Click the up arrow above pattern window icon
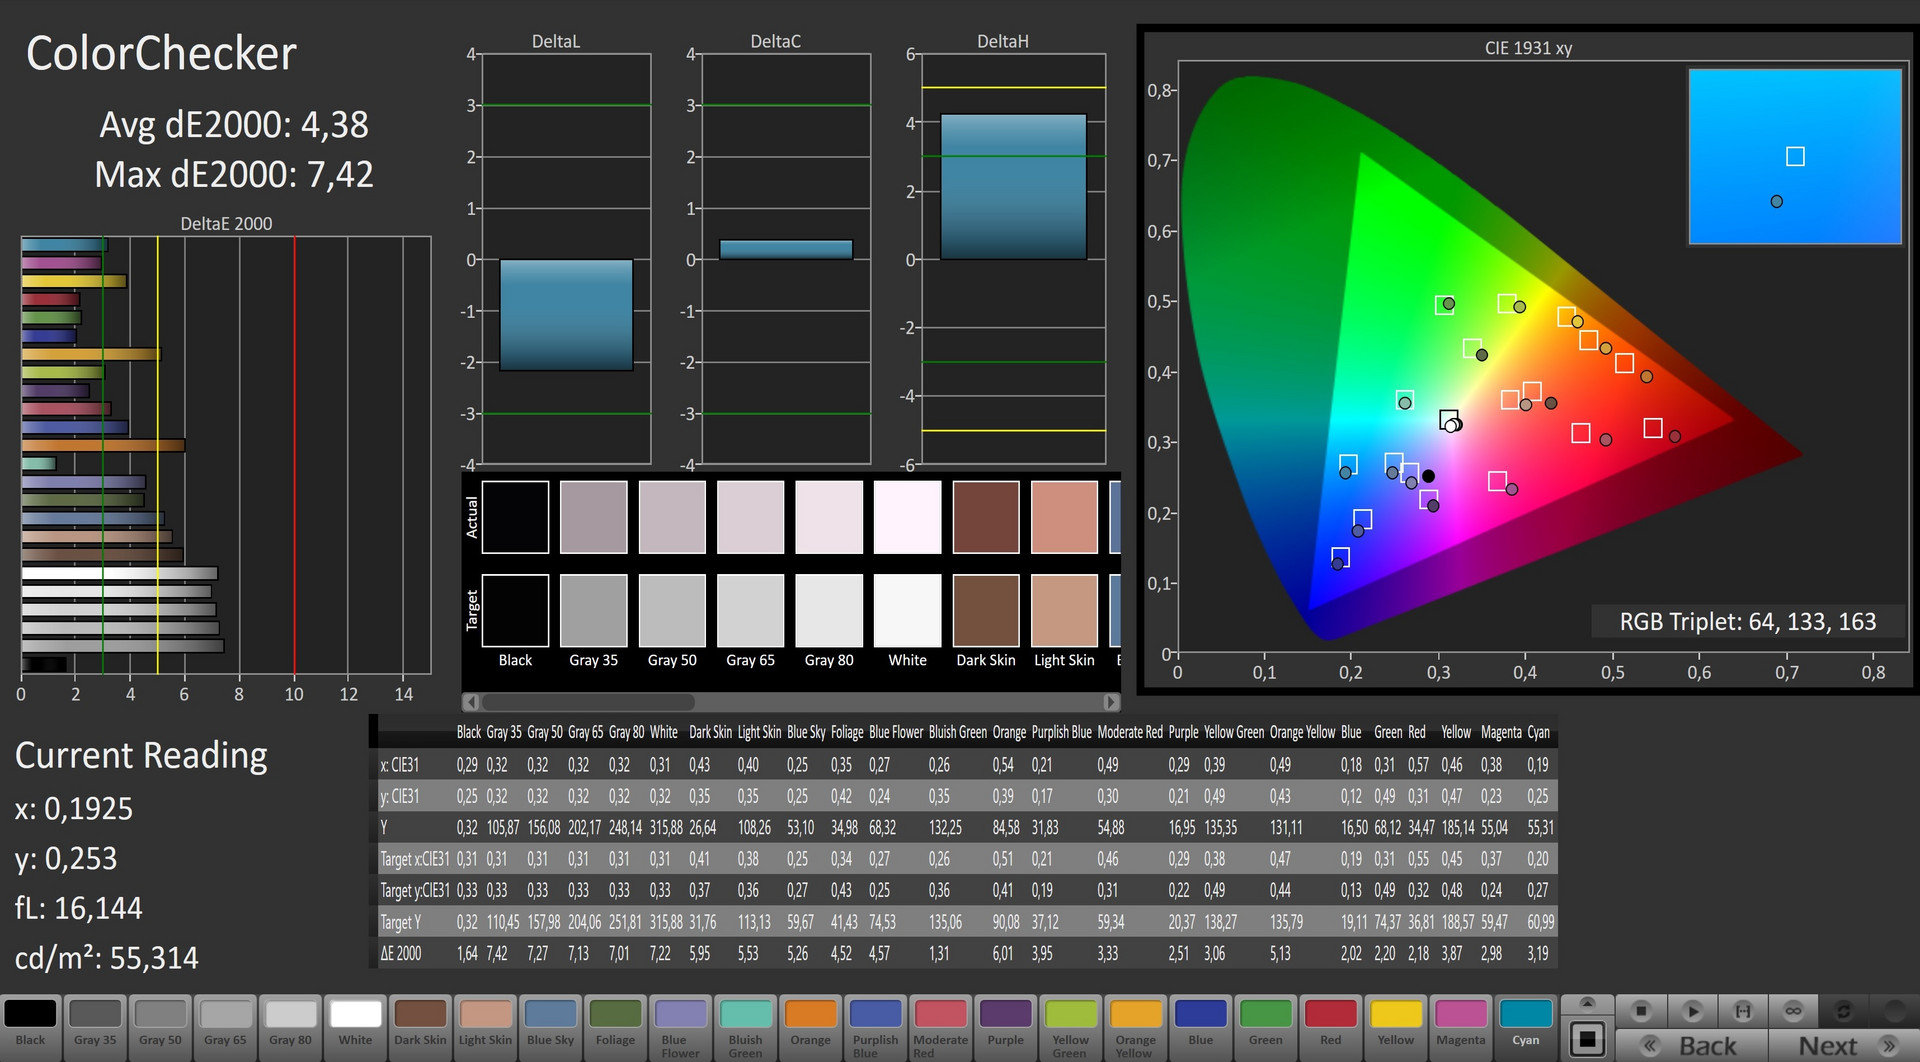The width and height of the screenshot is (1920, 1062). coord(1587,1003)
